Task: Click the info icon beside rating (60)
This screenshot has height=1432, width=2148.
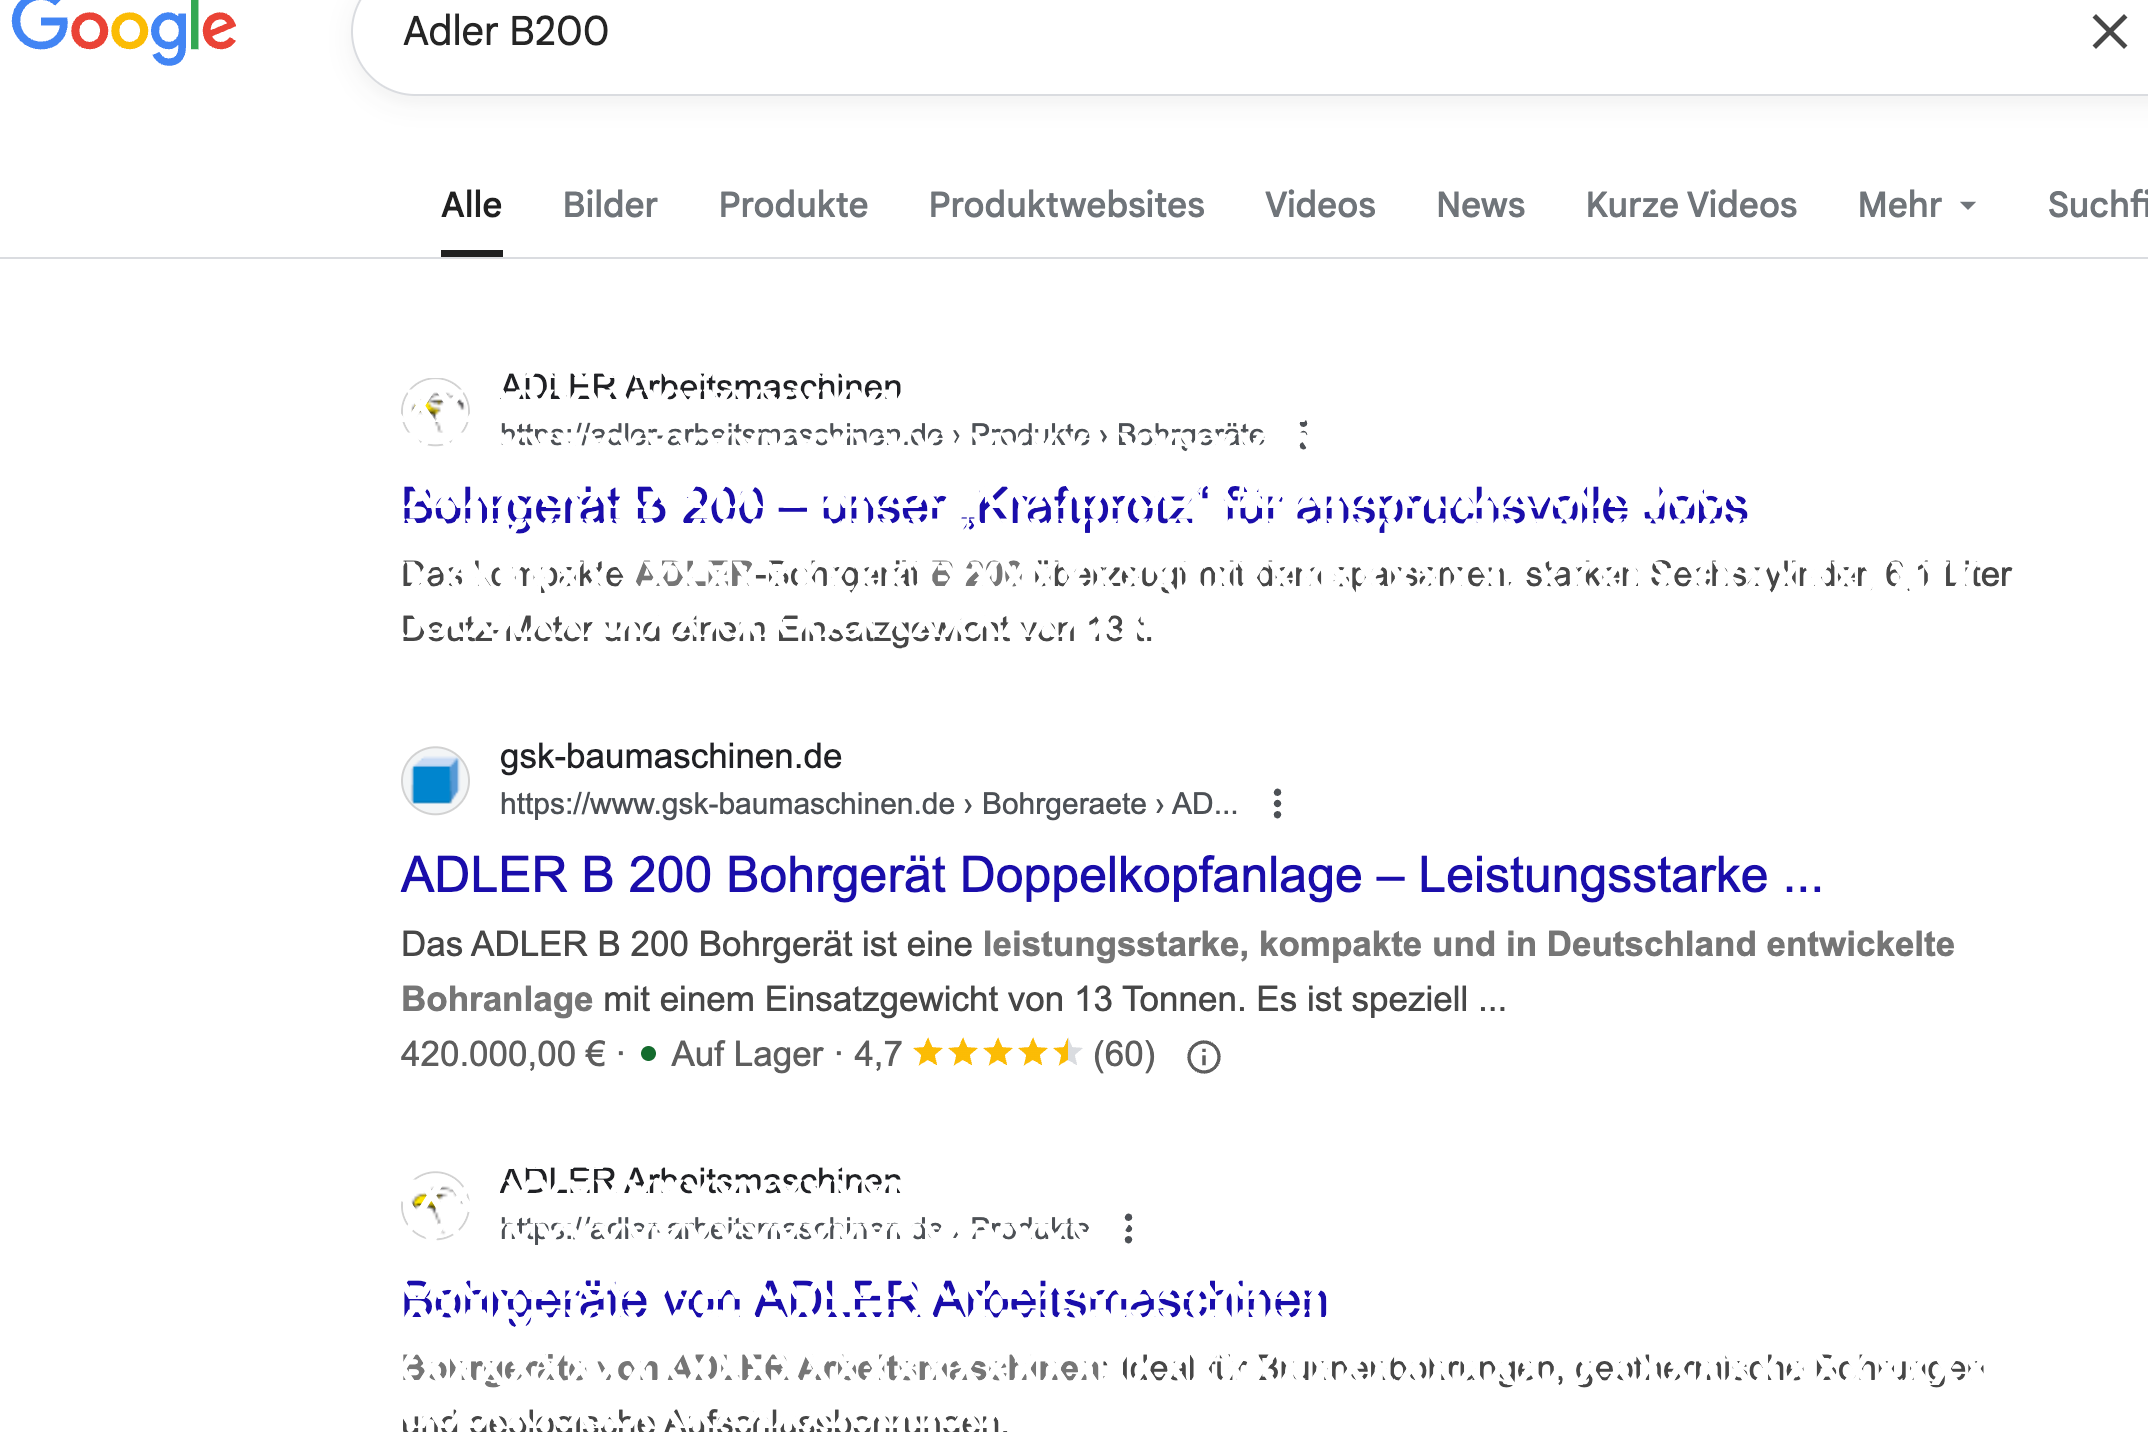Action: click(1203, 1057)
